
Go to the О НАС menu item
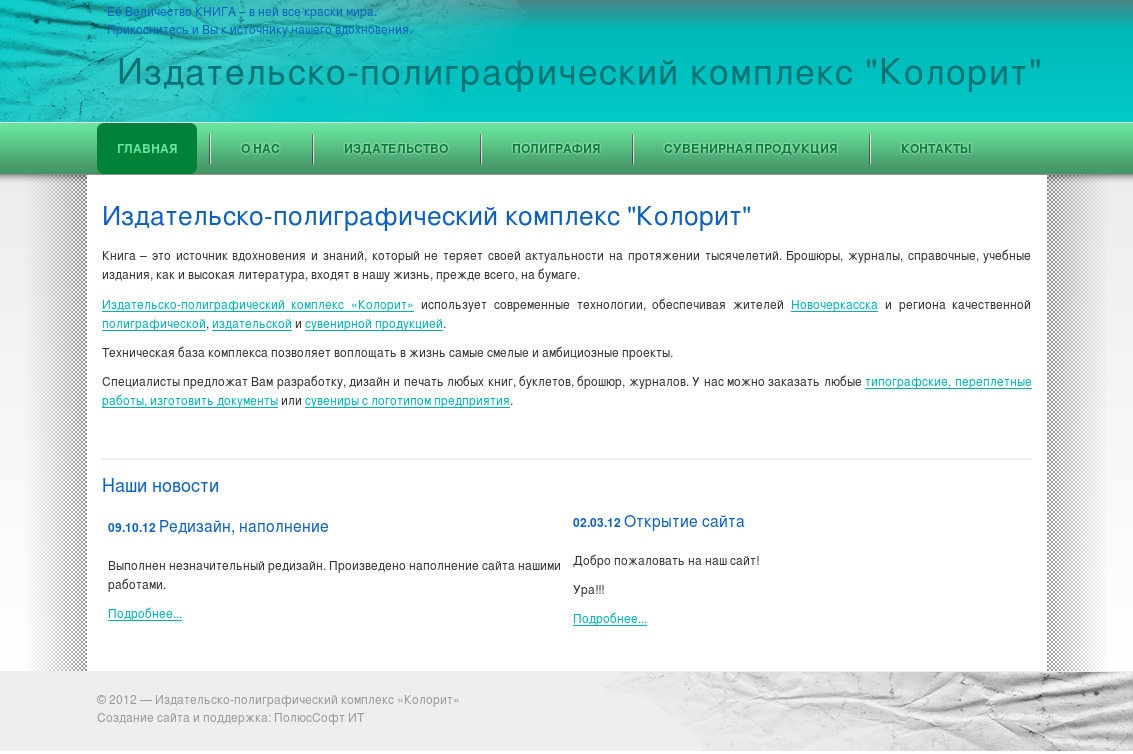click(260, 149)
